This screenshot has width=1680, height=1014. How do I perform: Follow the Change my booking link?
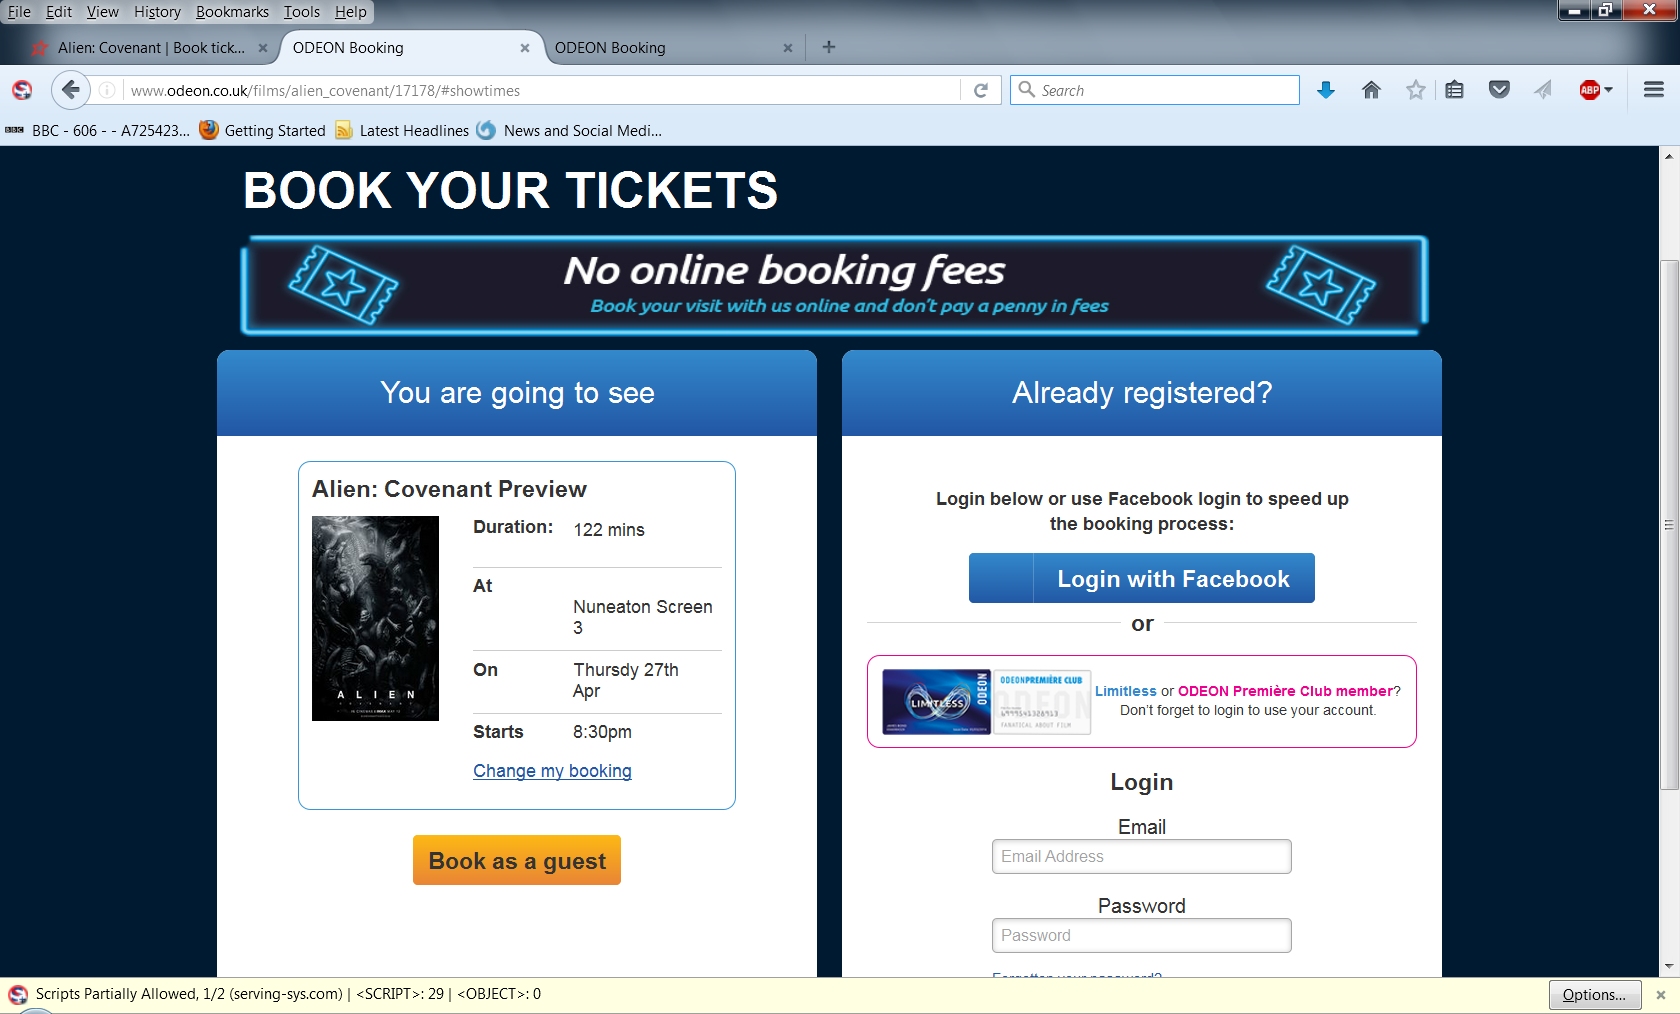click(x=552, y=771)
